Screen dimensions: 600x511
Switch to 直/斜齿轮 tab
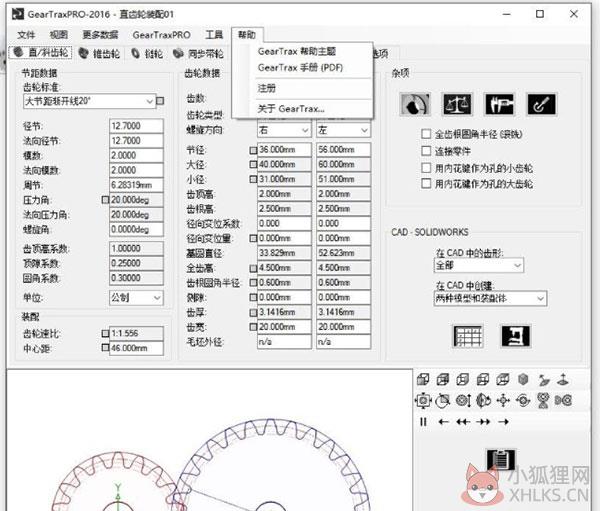tap(41, 52)
